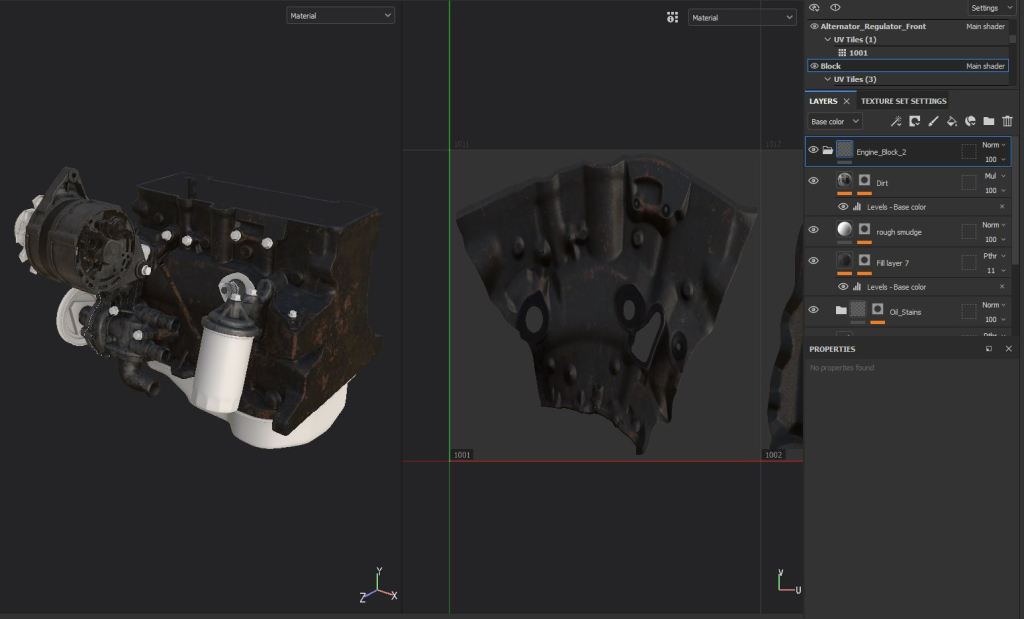1024x619 pixels.
Task: Toggle visibility of rough smudge layer
Action: coord(813,230)
